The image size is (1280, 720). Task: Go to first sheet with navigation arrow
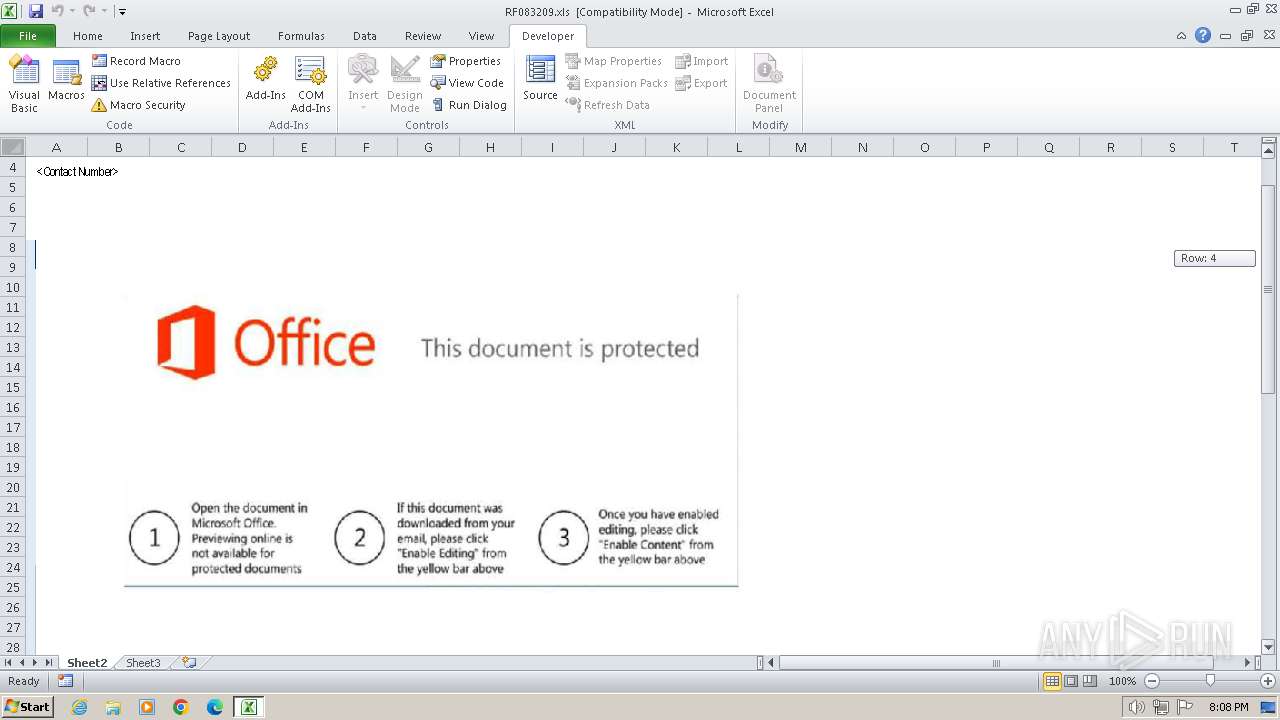(9, 663)
